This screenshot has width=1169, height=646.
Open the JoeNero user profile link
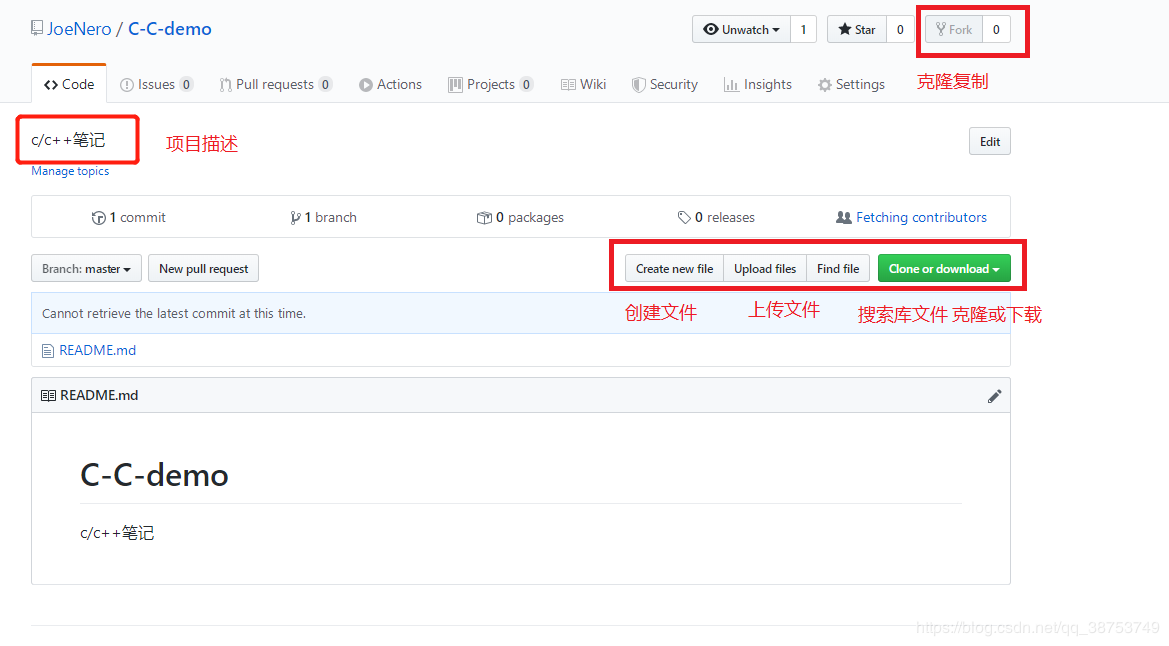(79, 29)
